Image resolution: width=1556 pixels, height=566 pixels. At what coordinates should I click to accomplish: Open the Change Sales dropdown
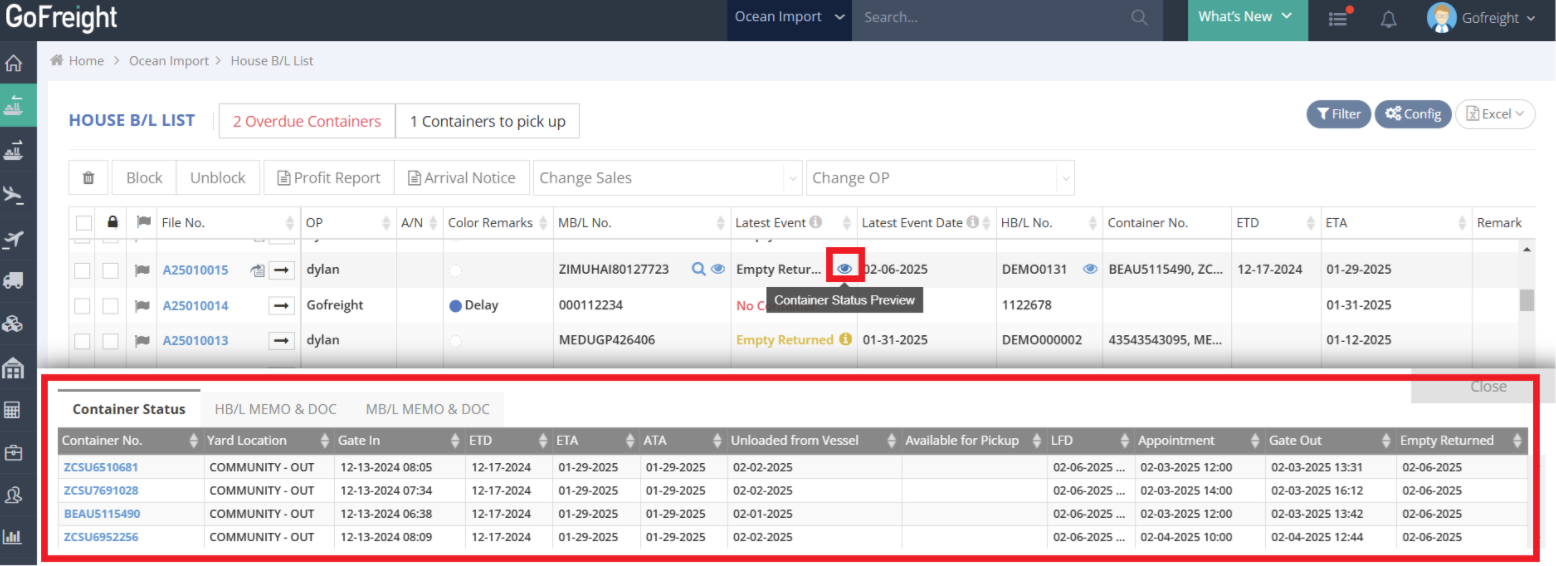tap(667, 178)
